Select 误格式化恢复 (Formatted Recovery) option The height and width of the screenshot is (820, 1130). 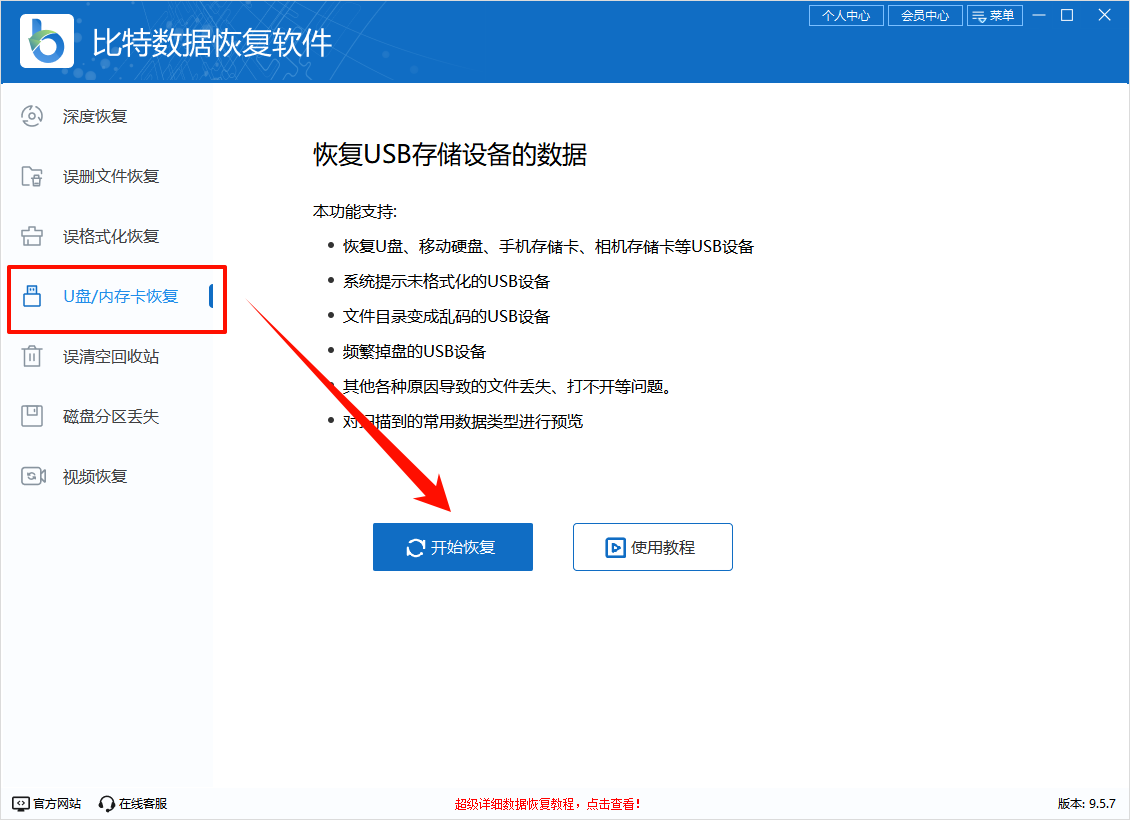pos(33,236)
